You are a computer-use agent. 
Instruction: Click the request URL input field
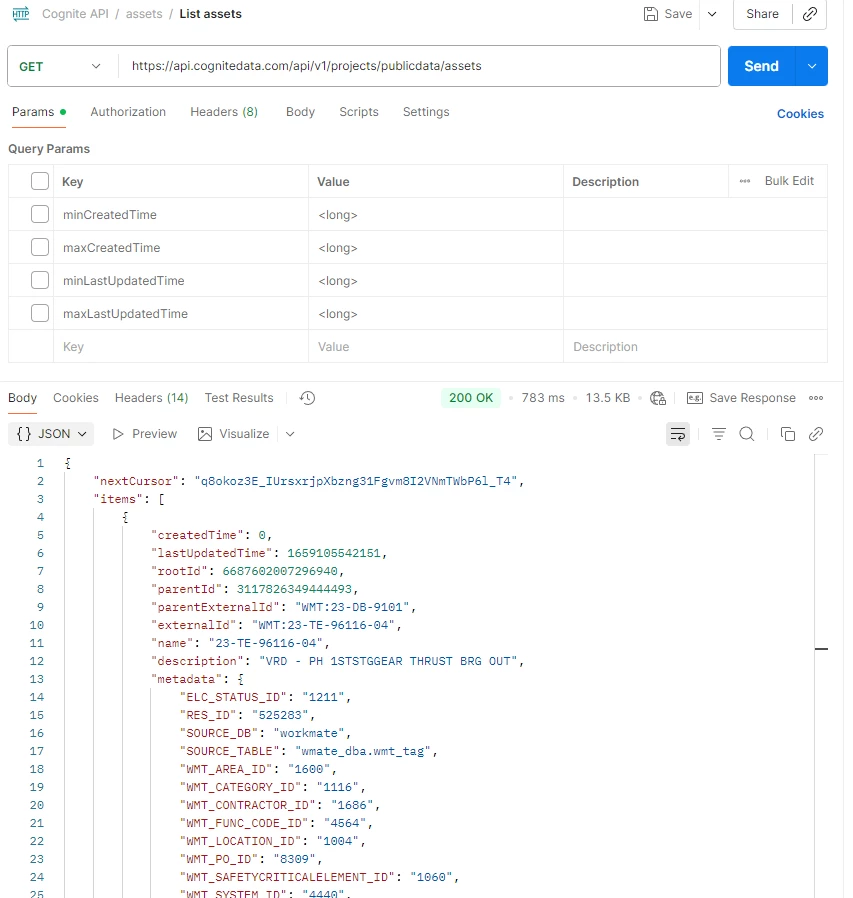[x=420, y=66]
